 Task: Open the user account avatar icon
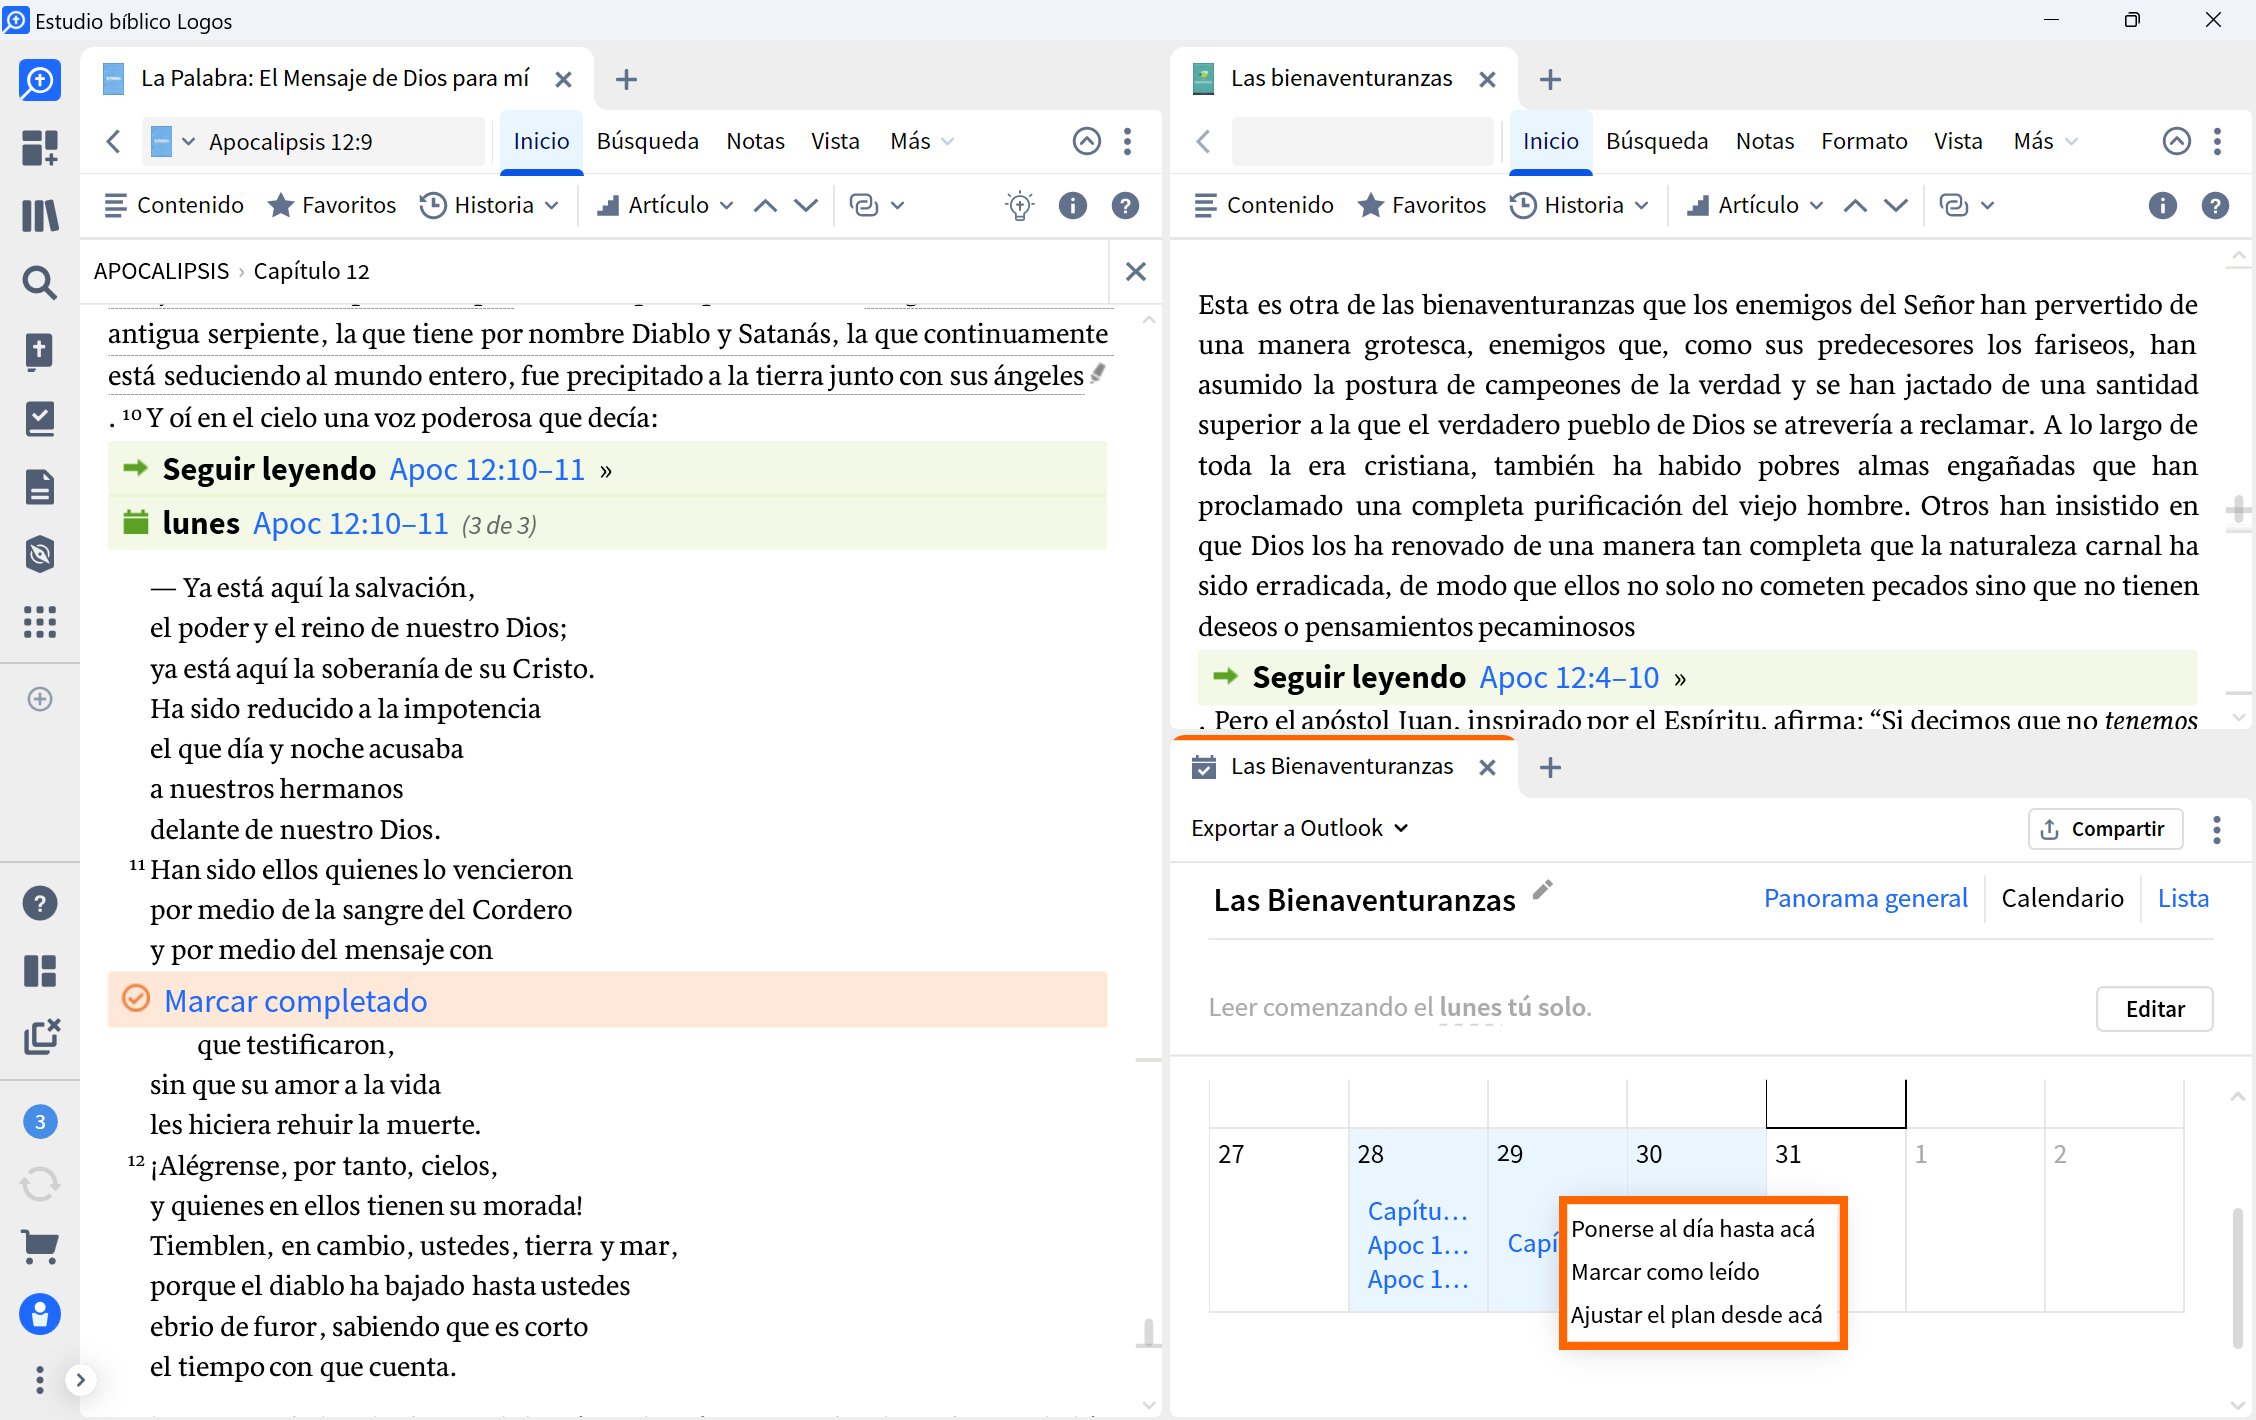click(x=40, y=1314)
